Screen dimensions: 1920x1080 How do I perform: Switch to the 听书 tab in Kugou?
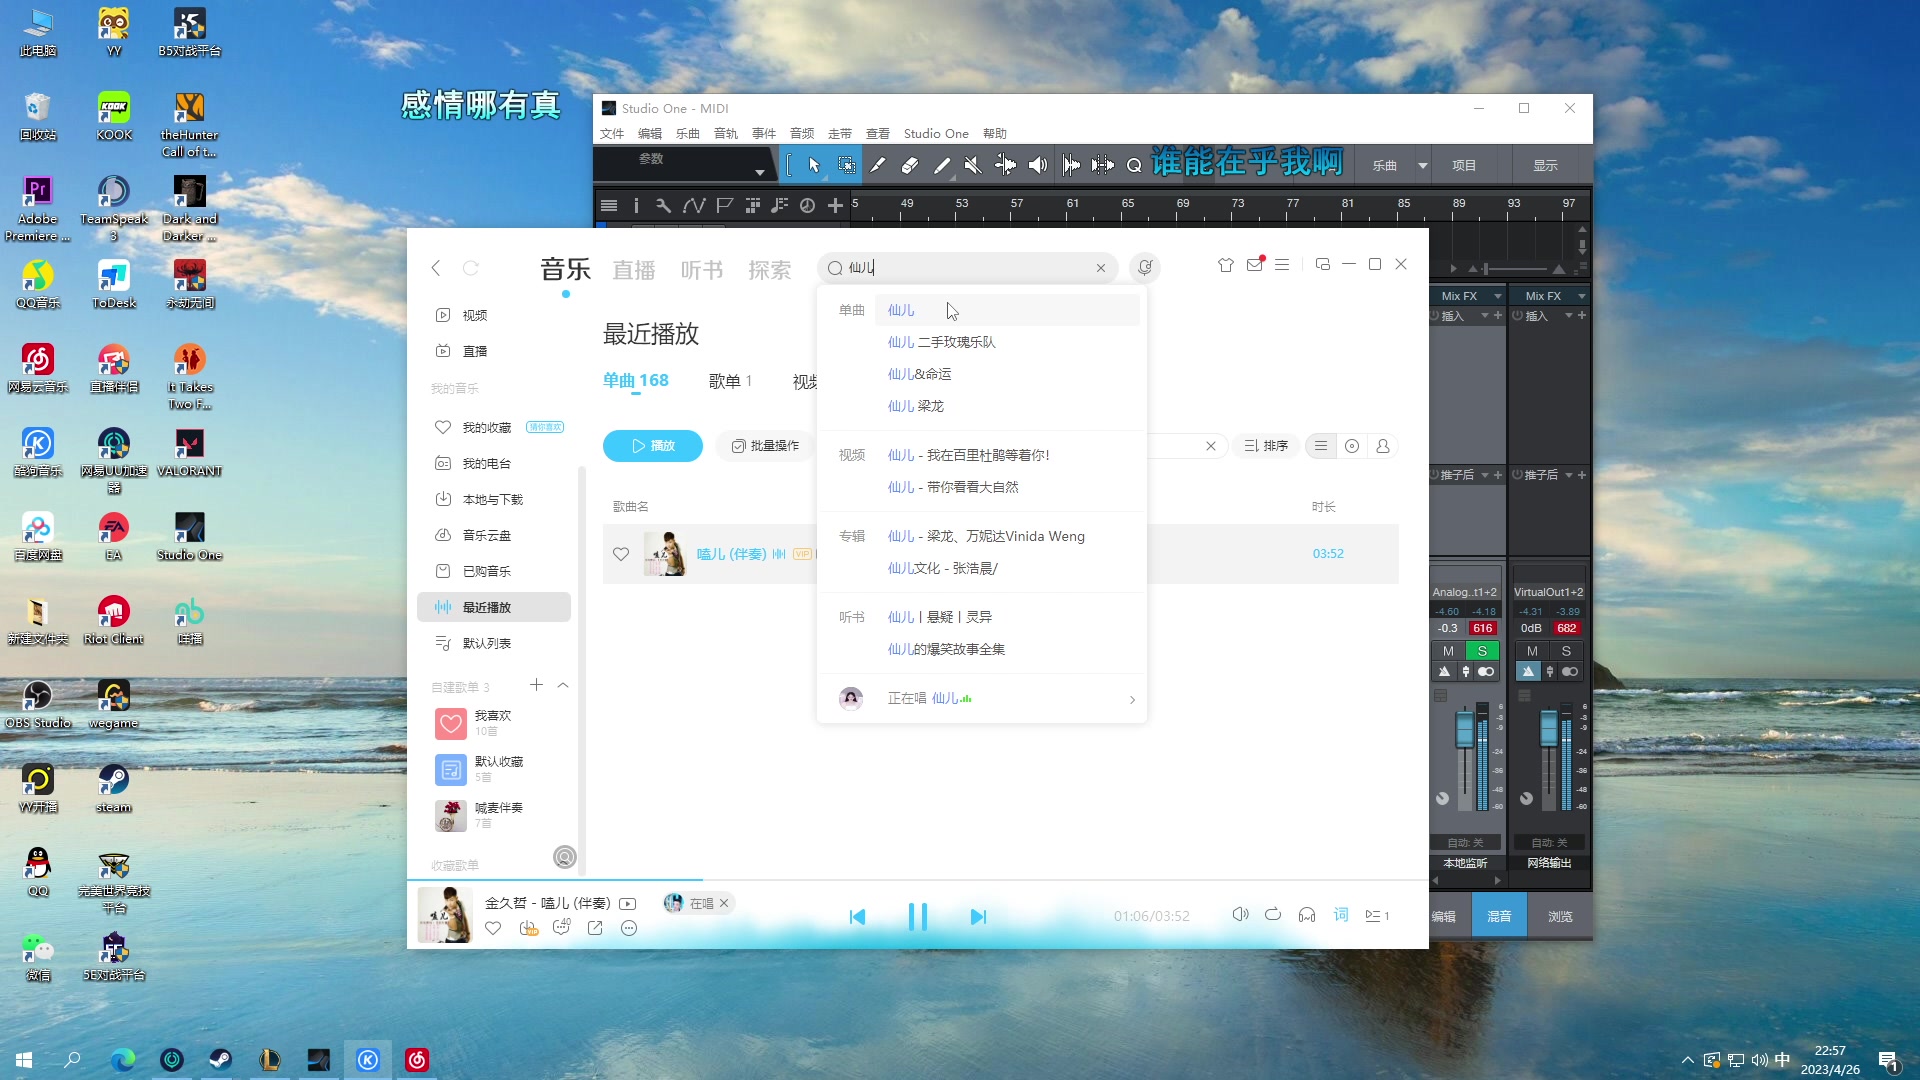(x=702, y=270)
